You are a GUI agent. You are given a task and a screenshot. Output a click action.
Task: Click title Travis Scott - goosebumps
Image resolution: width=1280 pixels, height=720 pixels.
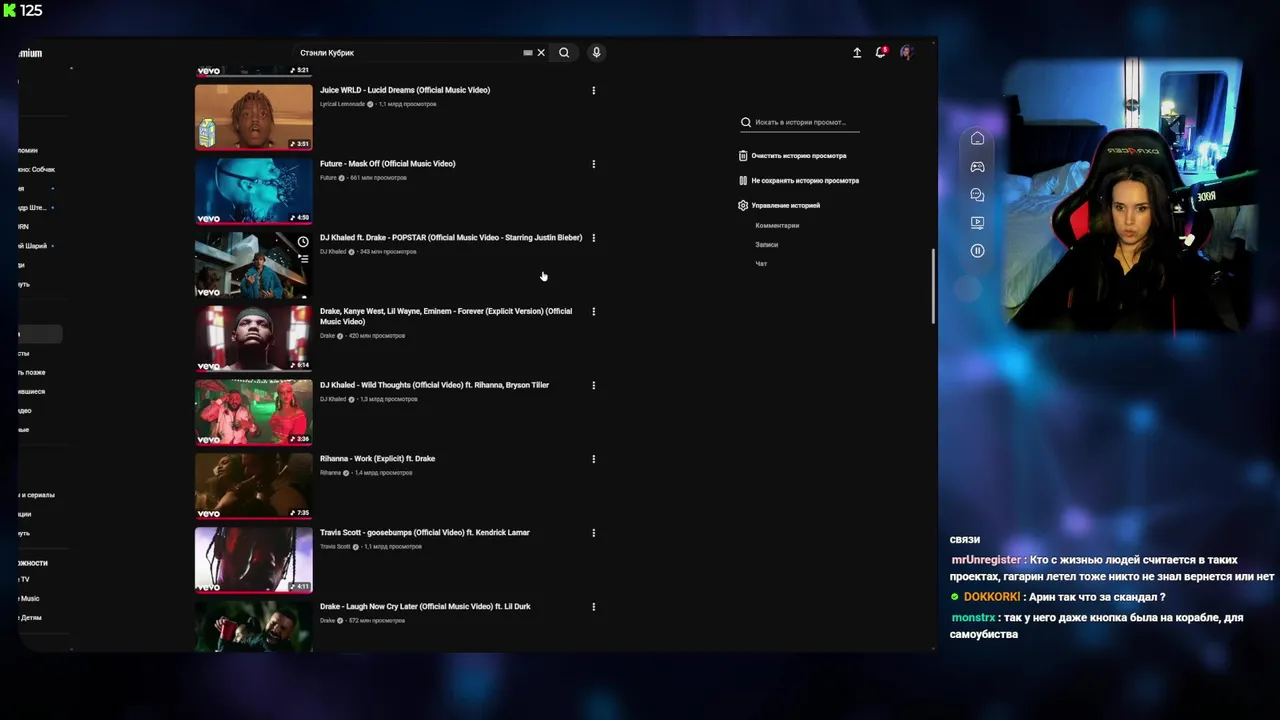tap(425, 533)
